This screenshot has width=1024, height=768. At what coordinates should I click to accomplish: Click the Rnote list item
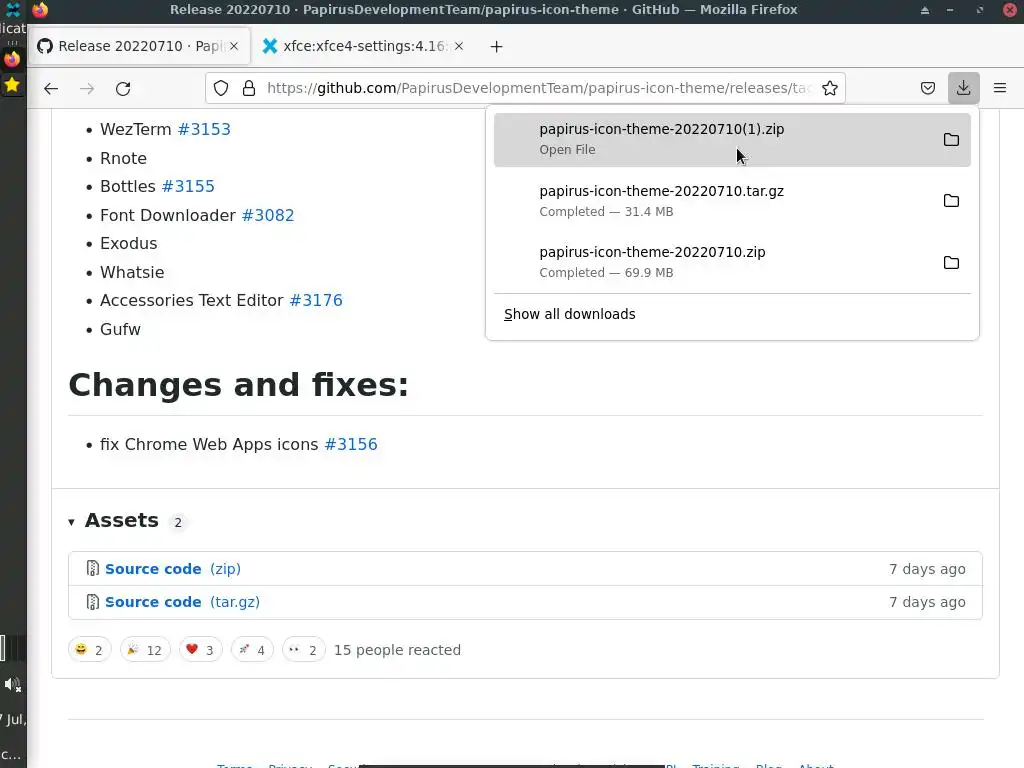(x=123, y=158)
